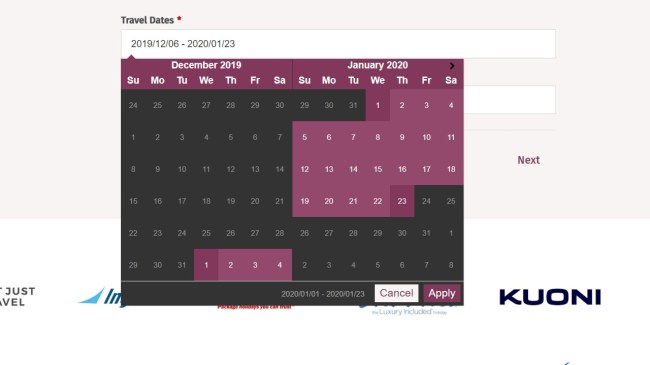The height and width of the screenshot is (365, 650).
Task: Choose Friday January 31 in January 2020 calendar
Action: [x=426, y=233]
